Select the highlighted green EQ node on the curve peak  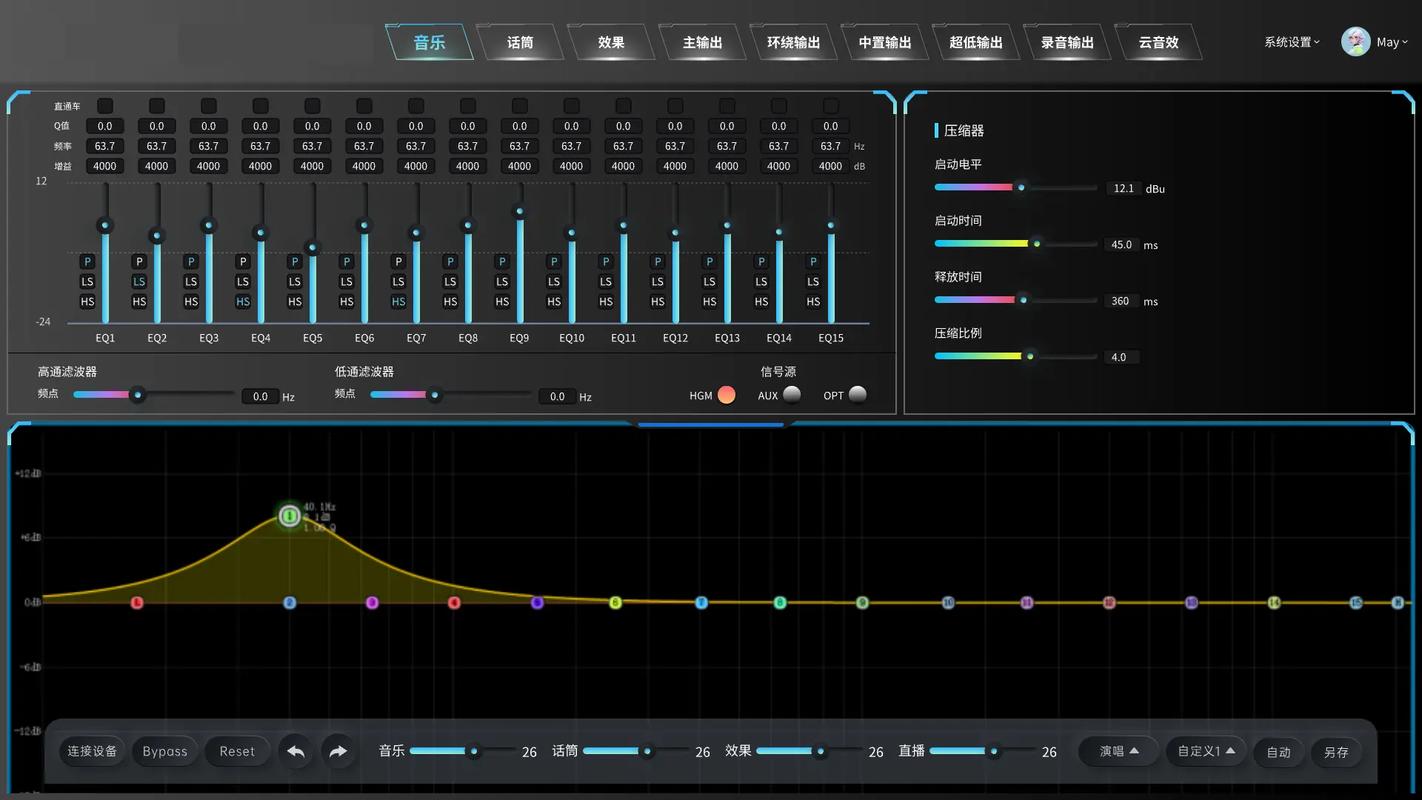click(x=290, y=516)
